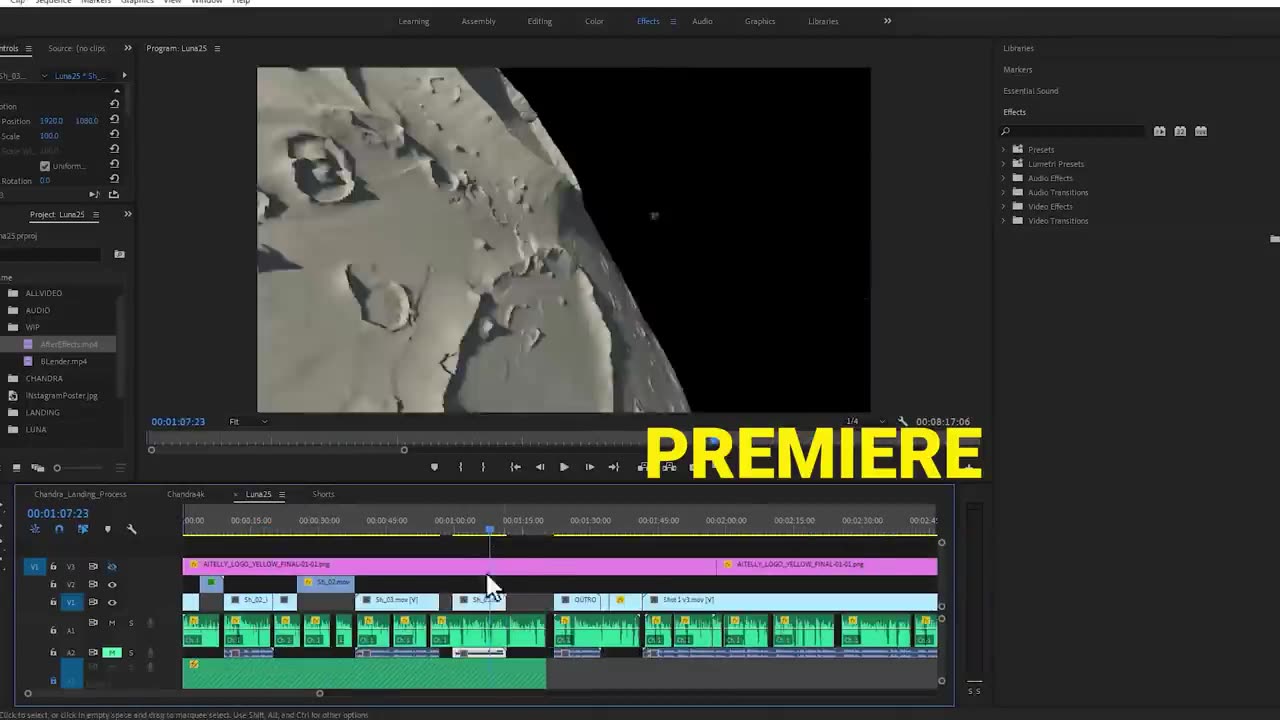Hide track V1 output

click(112, 602)
